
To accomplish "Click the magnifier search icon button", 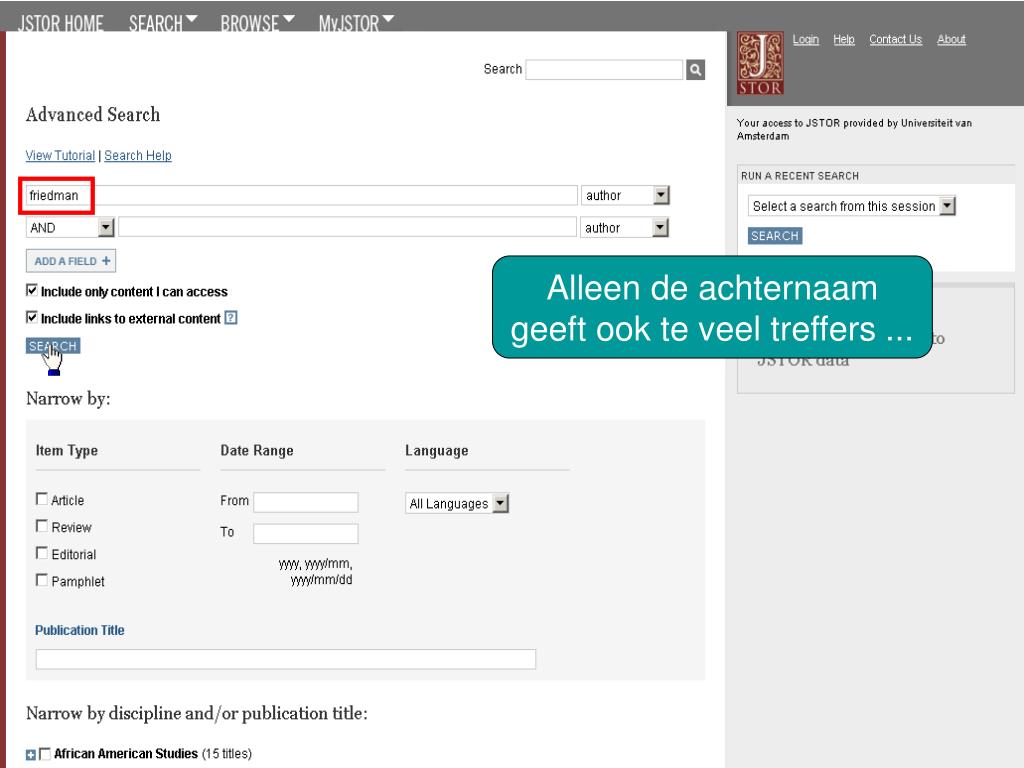I will coord(695,69).
